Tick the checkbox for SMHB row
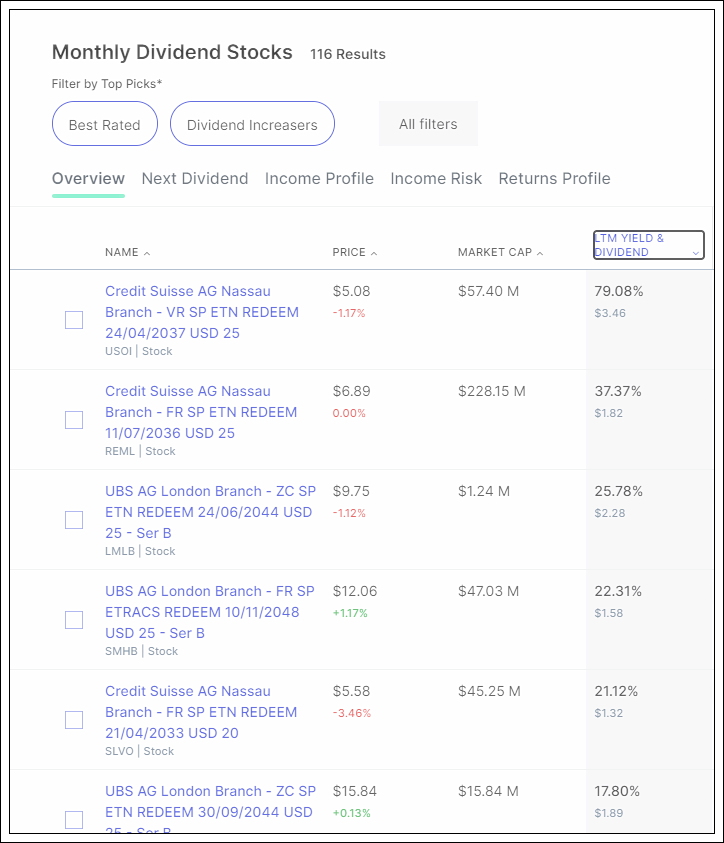 [x=74, y=620]
